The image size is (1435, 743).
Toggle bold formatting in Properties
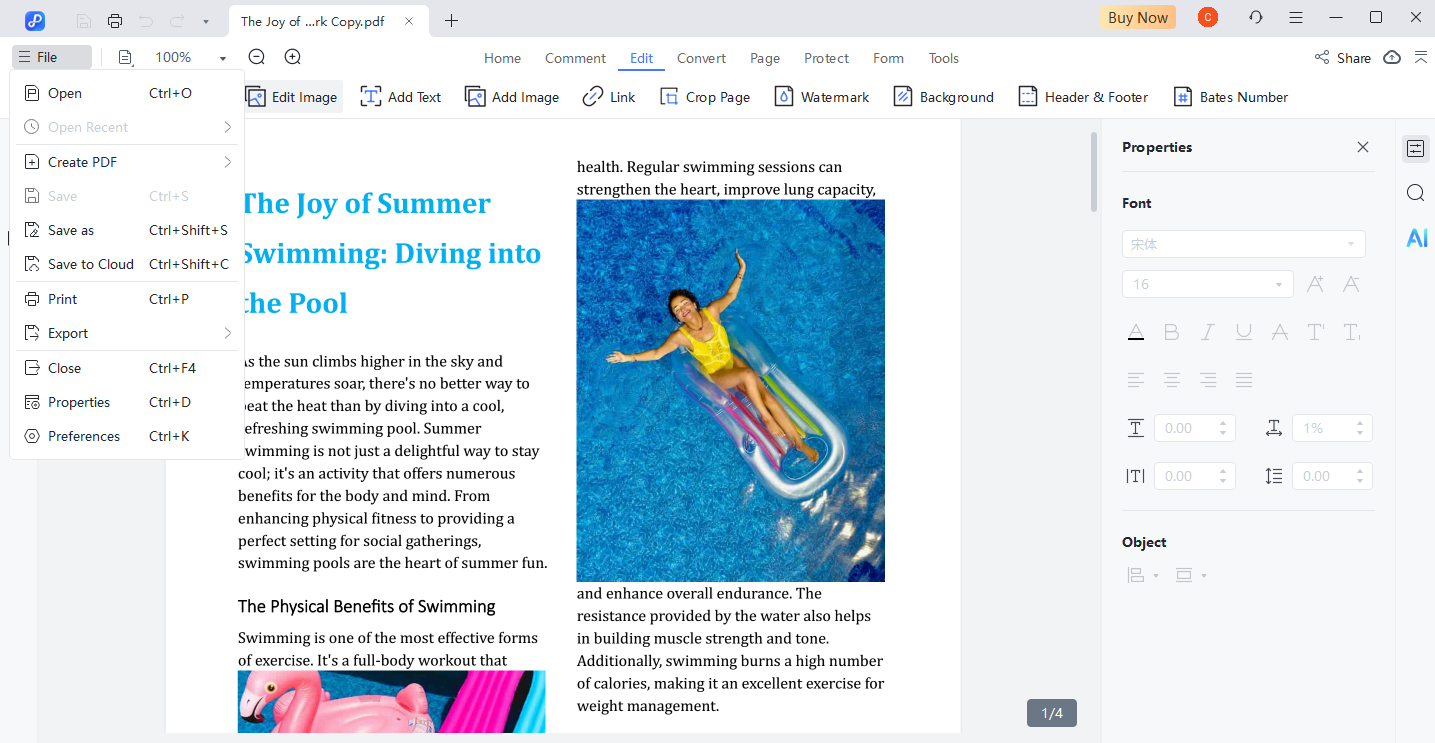point(1172,332)
